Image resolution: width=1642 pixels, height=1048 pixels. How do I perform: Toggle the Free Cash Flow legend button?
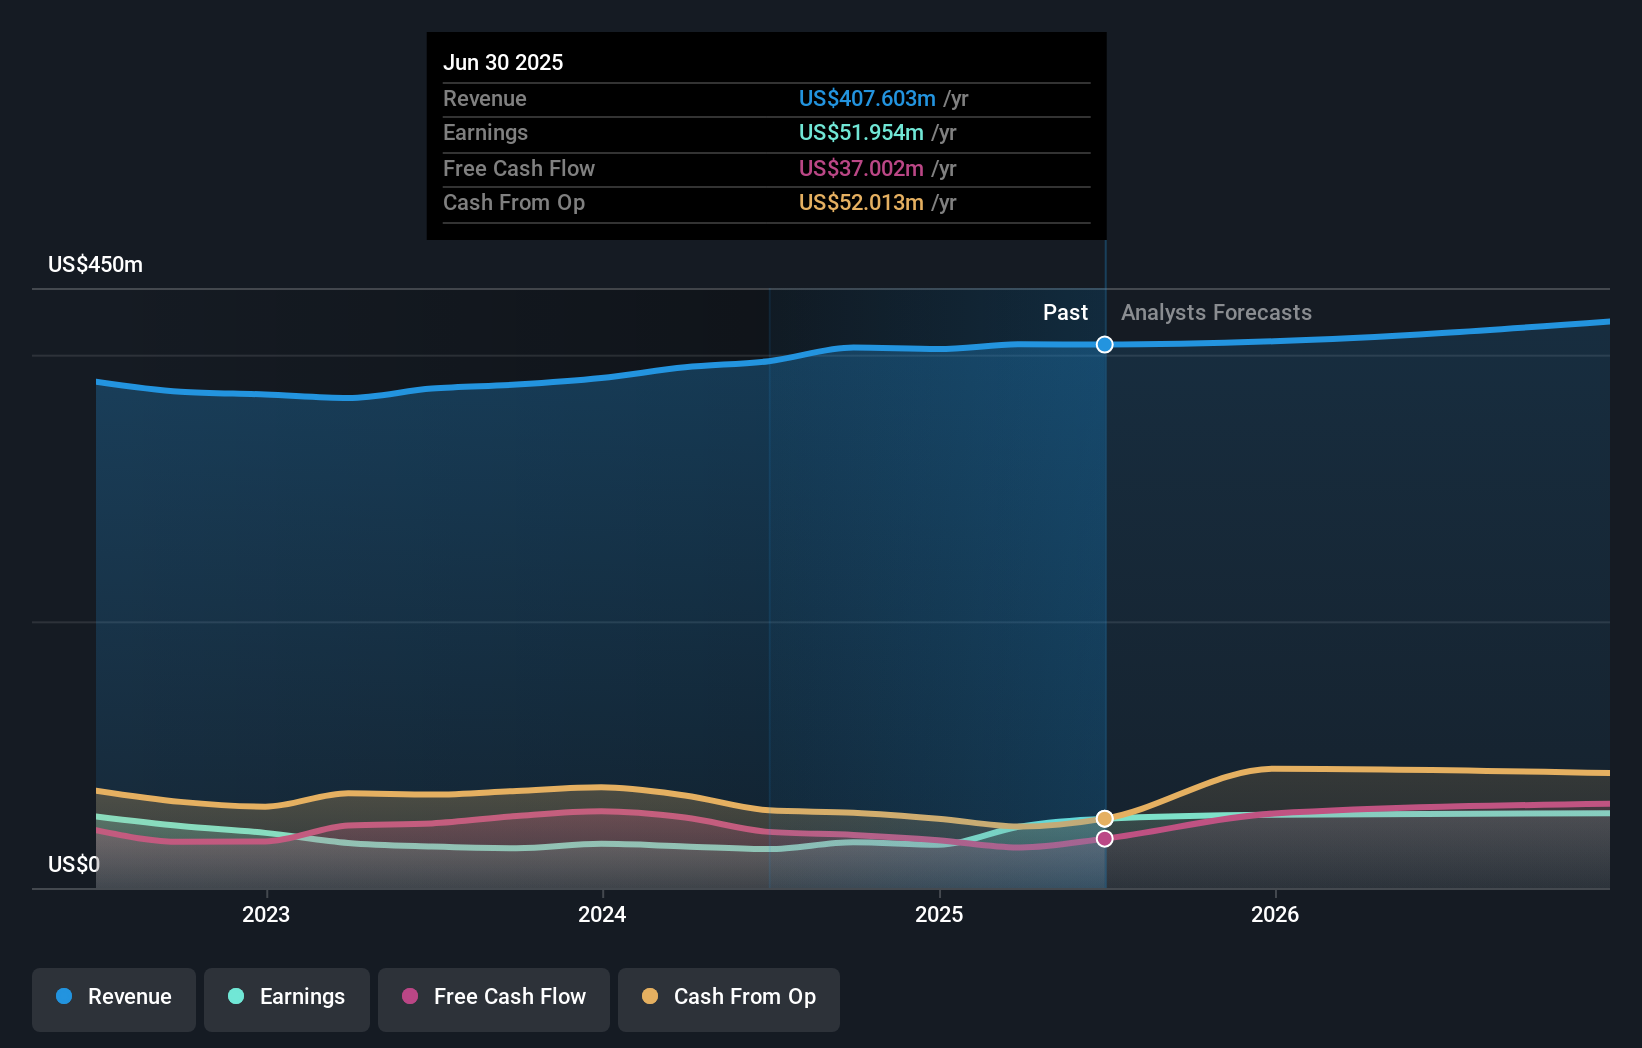point(494,999)
